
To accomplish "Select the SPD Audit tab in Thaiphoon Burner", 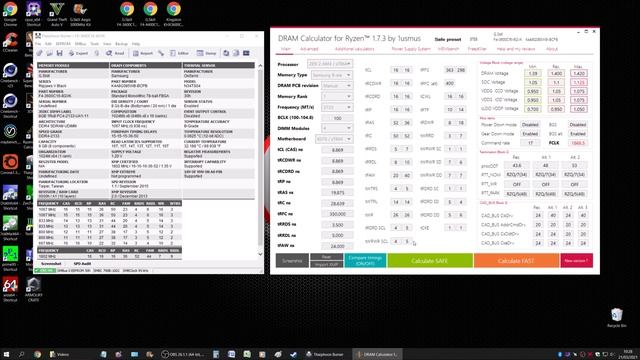I will [x=82, y=264].
